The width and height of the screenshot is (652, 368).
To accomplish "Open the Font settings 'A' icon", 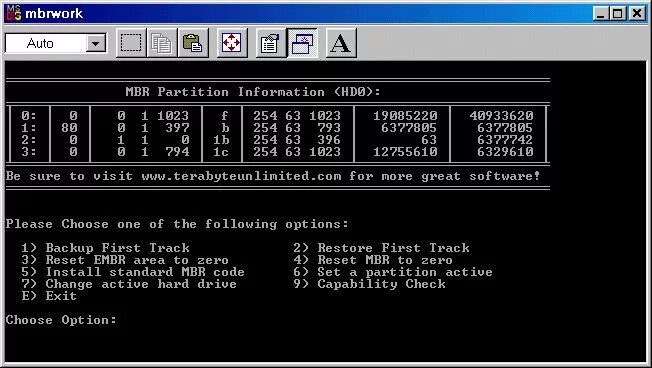I will pos(341,43).
